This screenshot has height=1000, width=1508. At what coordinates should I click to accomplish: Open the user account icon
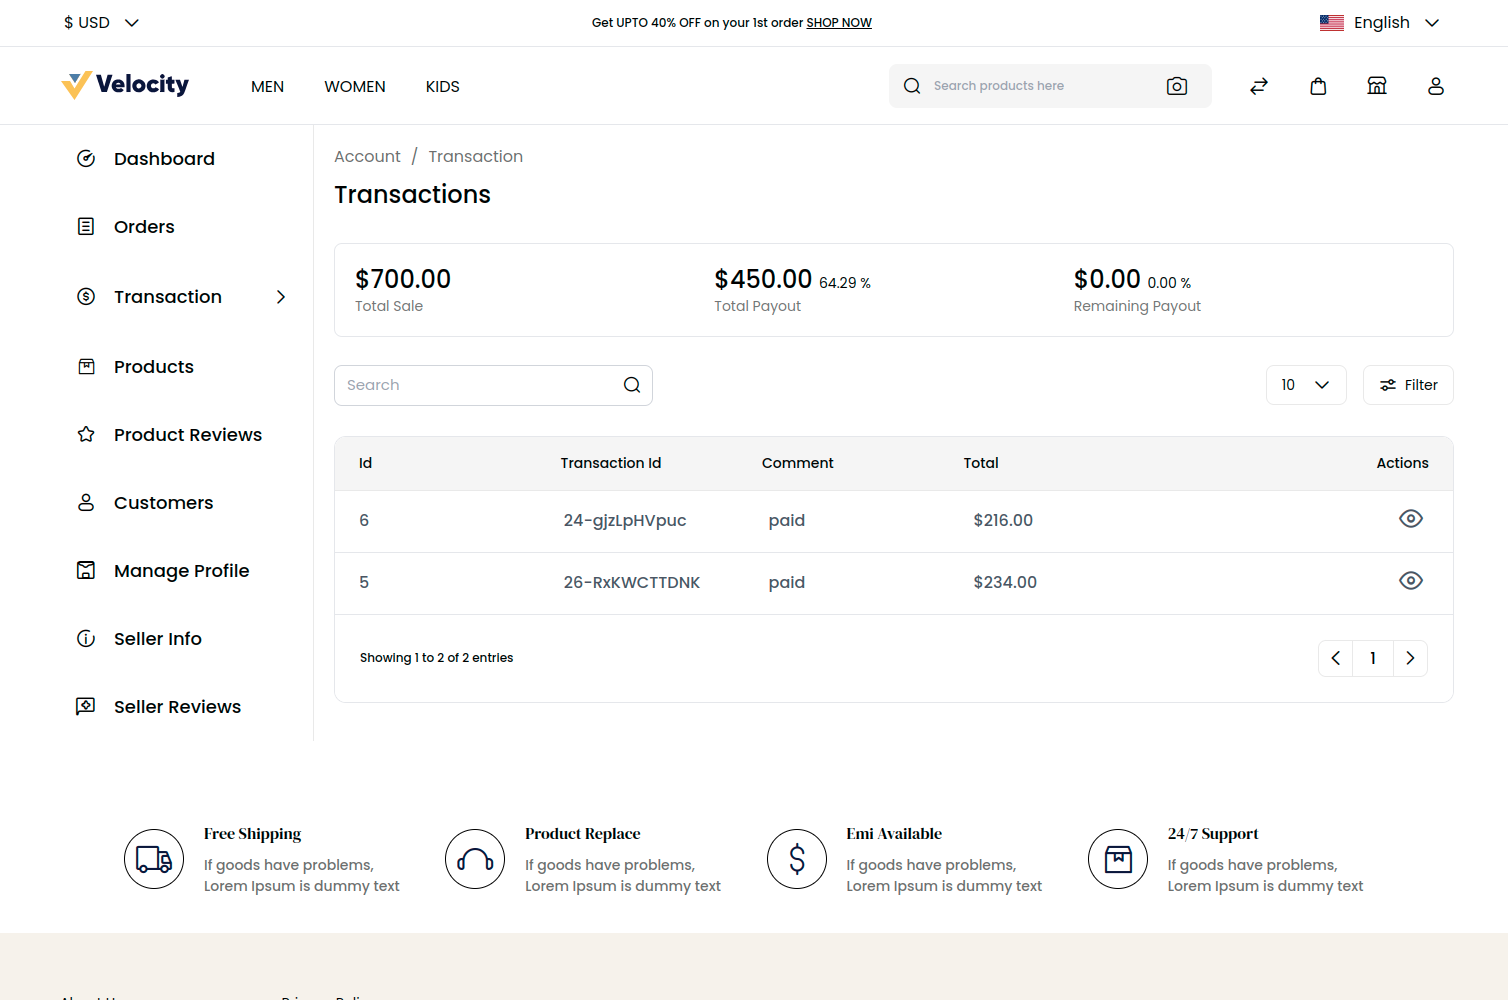point(1436,86)
